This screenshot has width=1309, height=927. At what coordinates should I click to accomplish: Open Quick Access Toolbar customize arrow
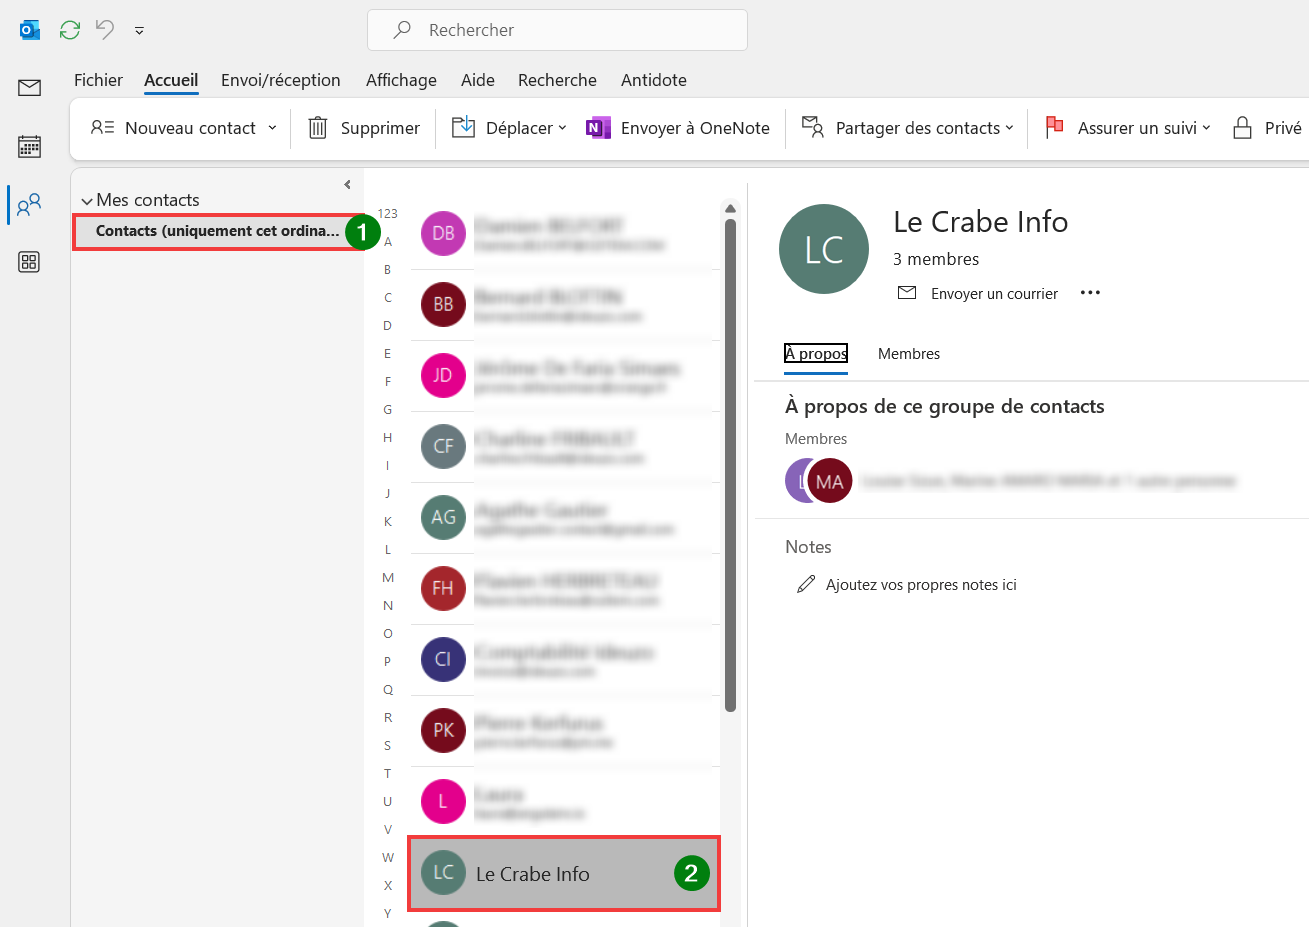click(139, 30)
